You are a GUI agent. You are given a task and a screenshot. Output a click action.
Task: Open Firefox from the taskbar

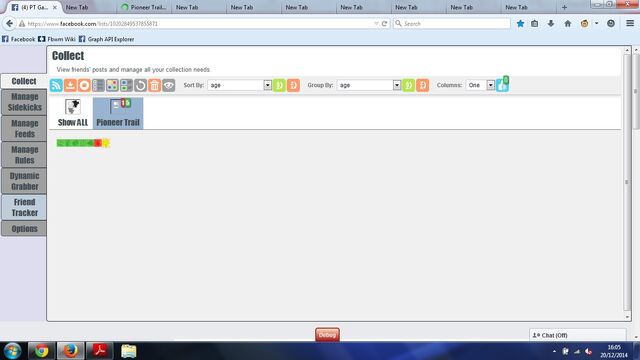pos(70,351)
